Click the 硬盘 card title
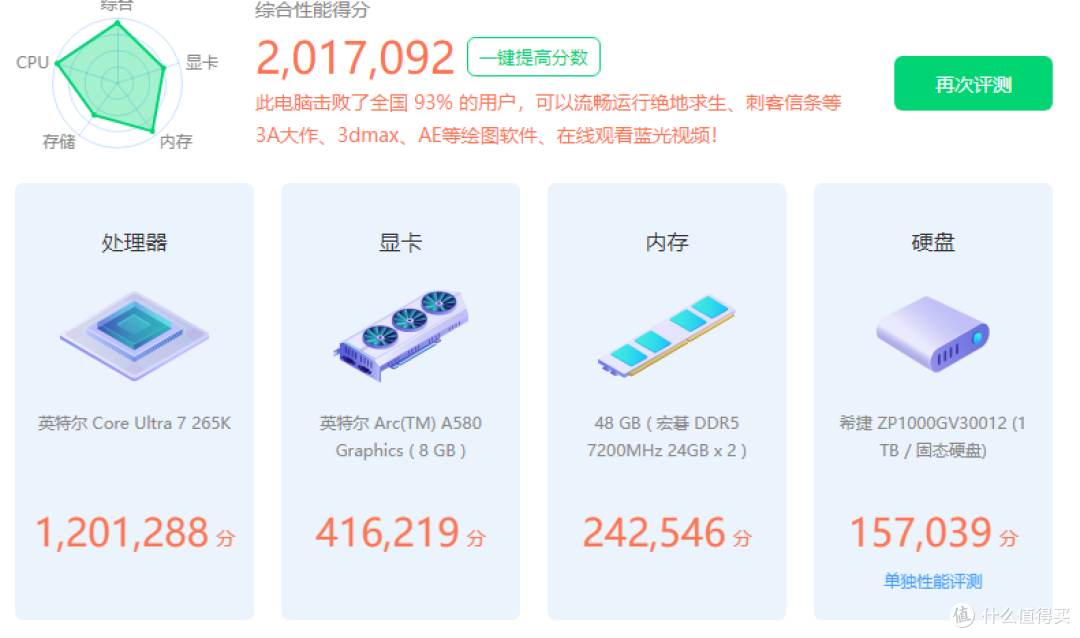 click(x=933, y=243)
